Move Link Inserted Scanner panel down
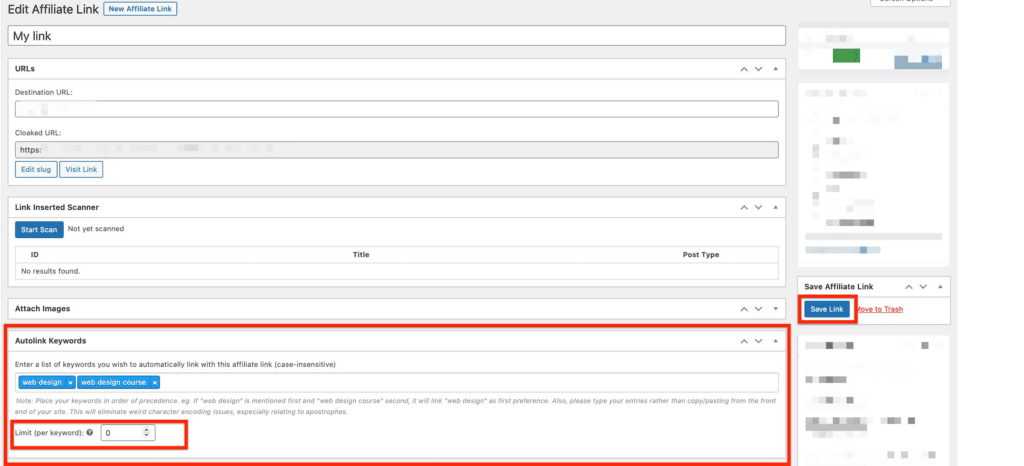The image size is (1024, 466). [758, 208]
